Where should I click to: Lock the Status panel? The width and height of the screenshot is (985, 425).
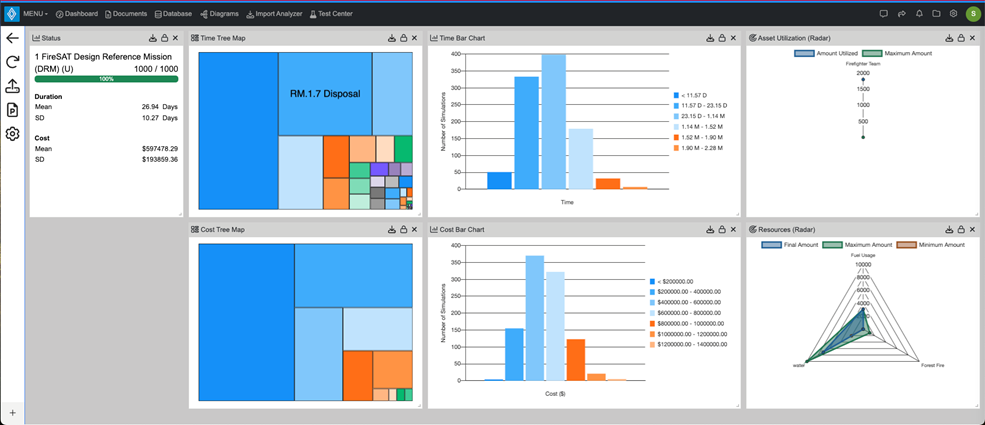164,38
